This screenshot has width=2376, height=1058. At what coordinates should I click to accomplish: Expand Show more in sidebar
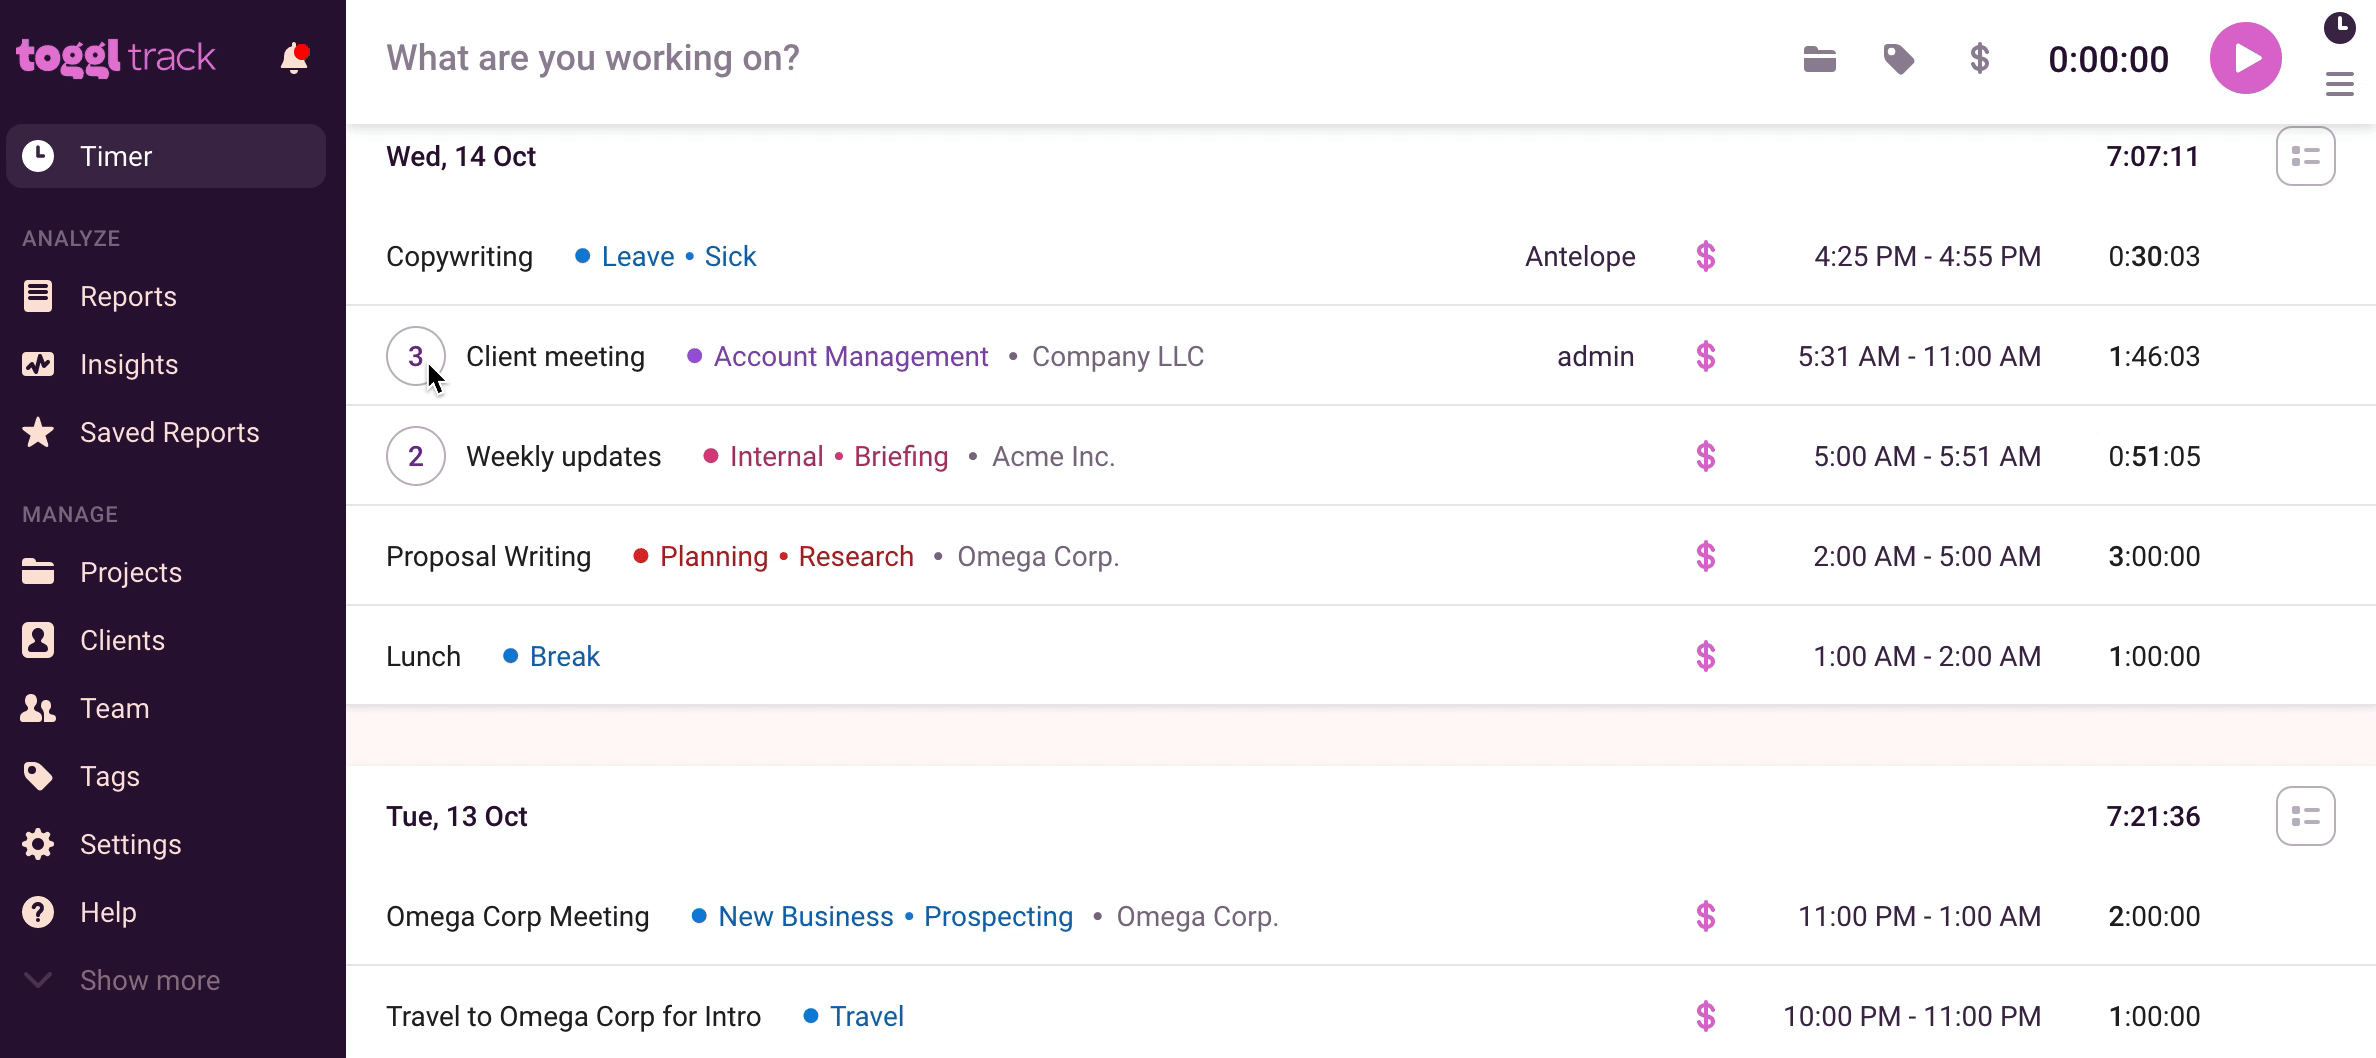(150, 980)
